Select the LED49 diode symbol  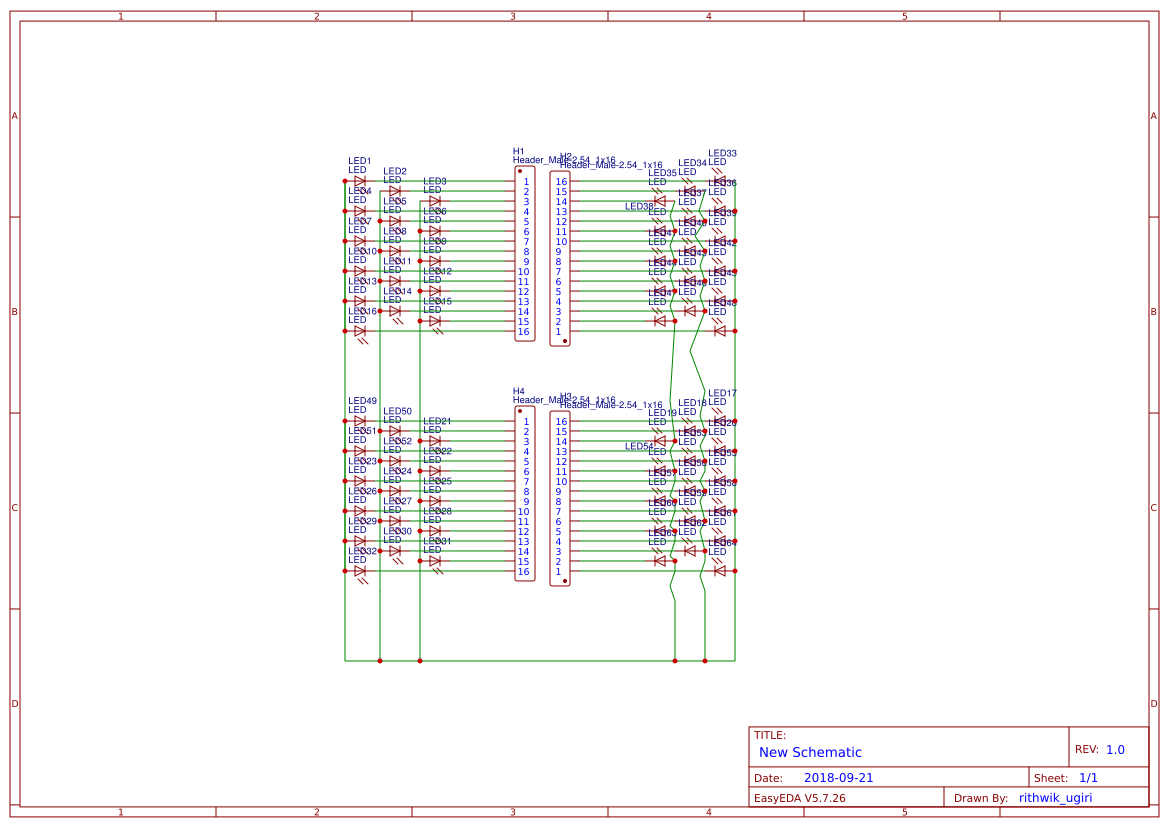pos(360,421)
